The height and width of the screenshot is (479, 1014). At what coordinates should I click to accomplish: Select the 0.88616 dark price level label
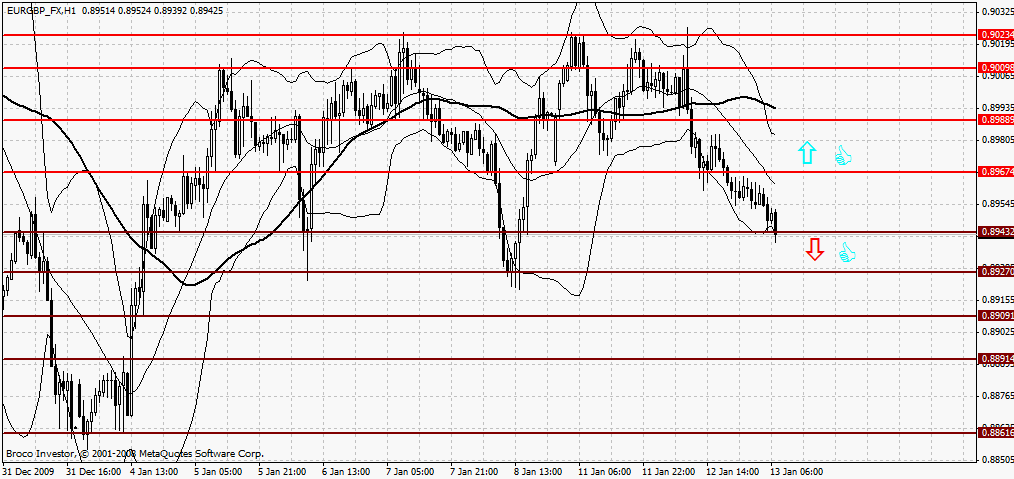pos(997,432)
